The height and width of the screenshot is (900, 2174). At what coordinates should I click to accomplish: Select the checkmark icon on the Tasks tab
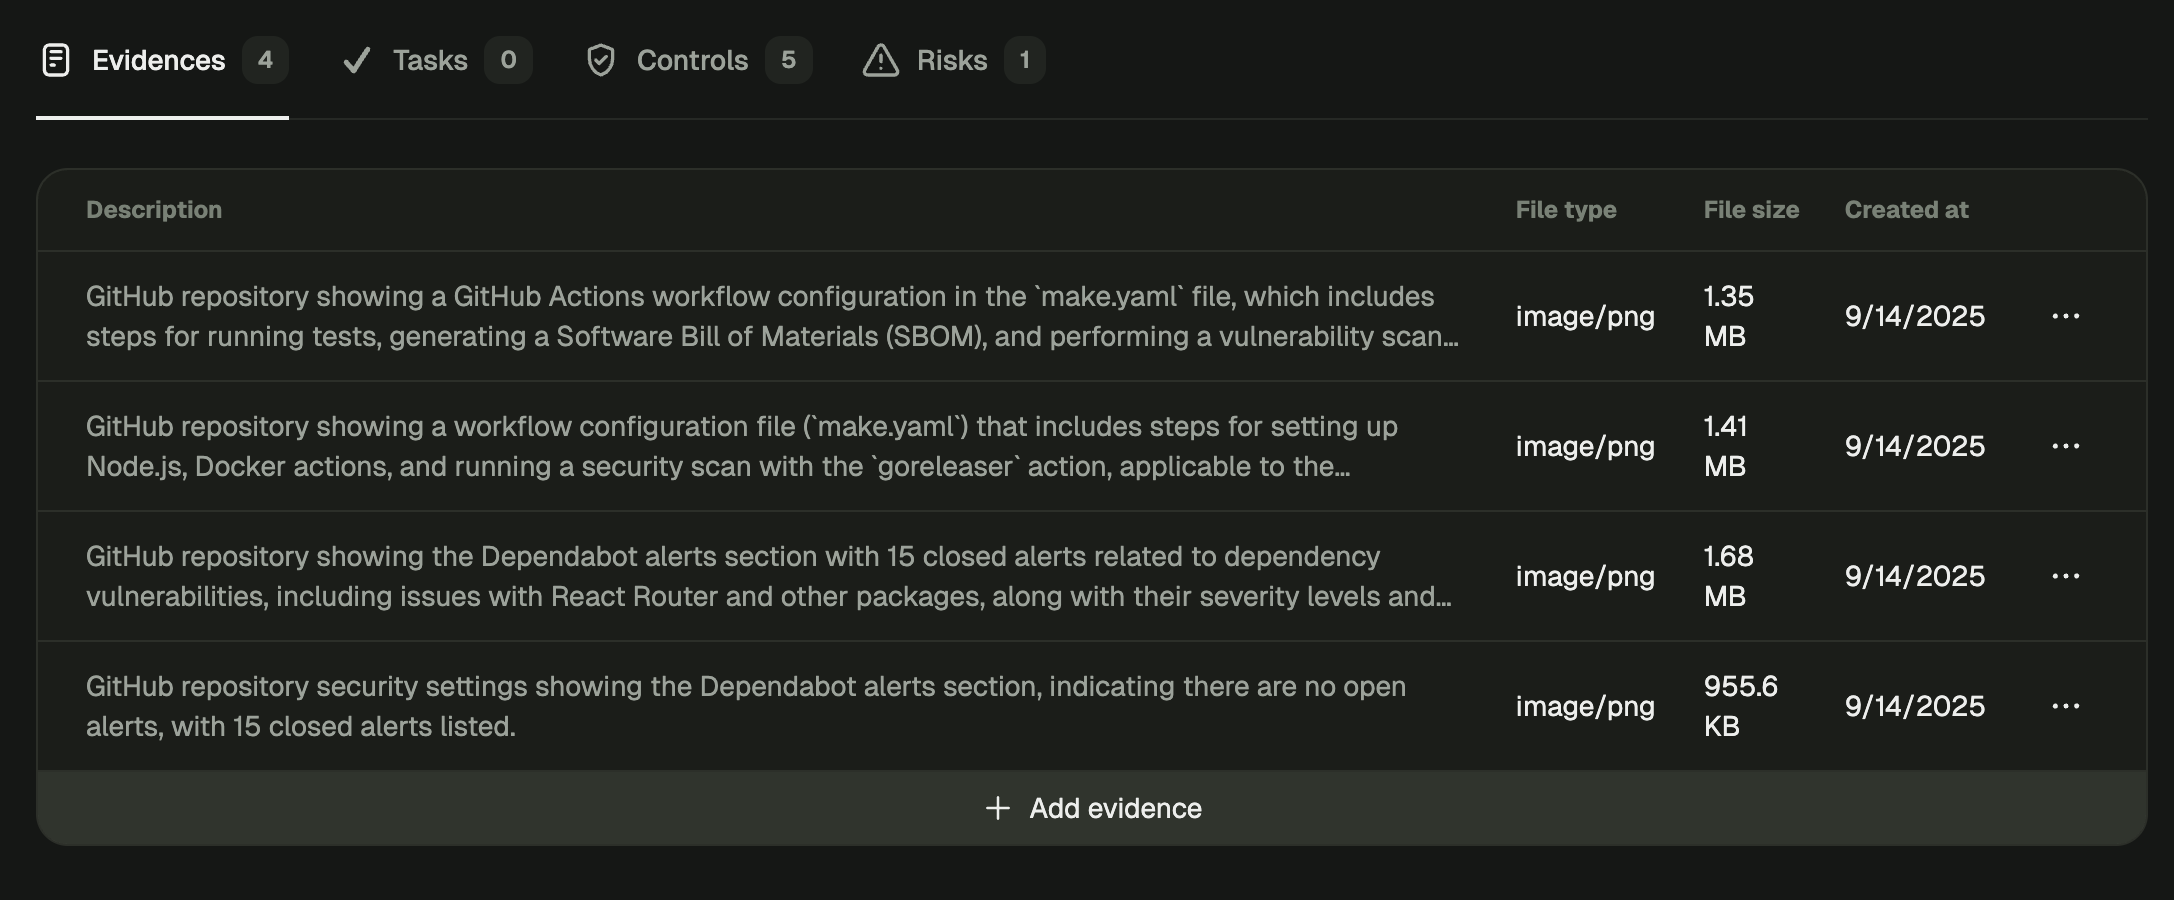click(x=357, y=60)
